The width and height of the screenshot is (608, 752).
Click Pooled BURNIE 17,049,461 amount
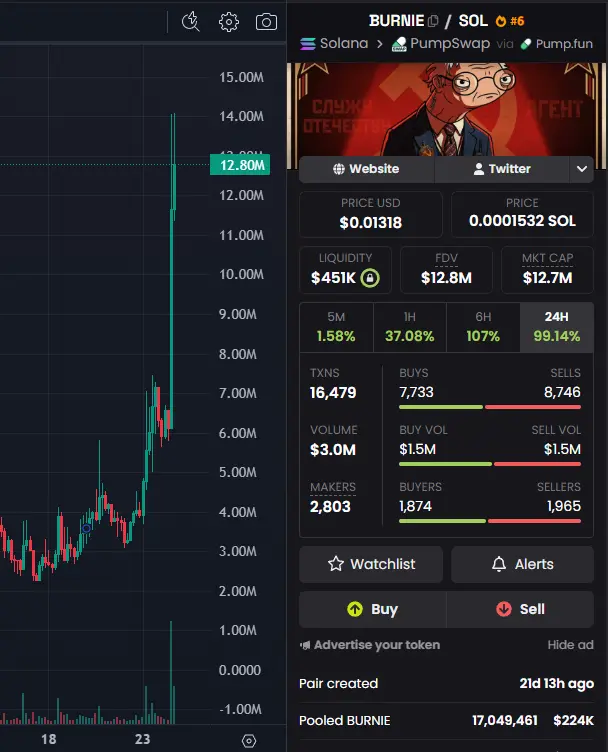tap(504, 720)
